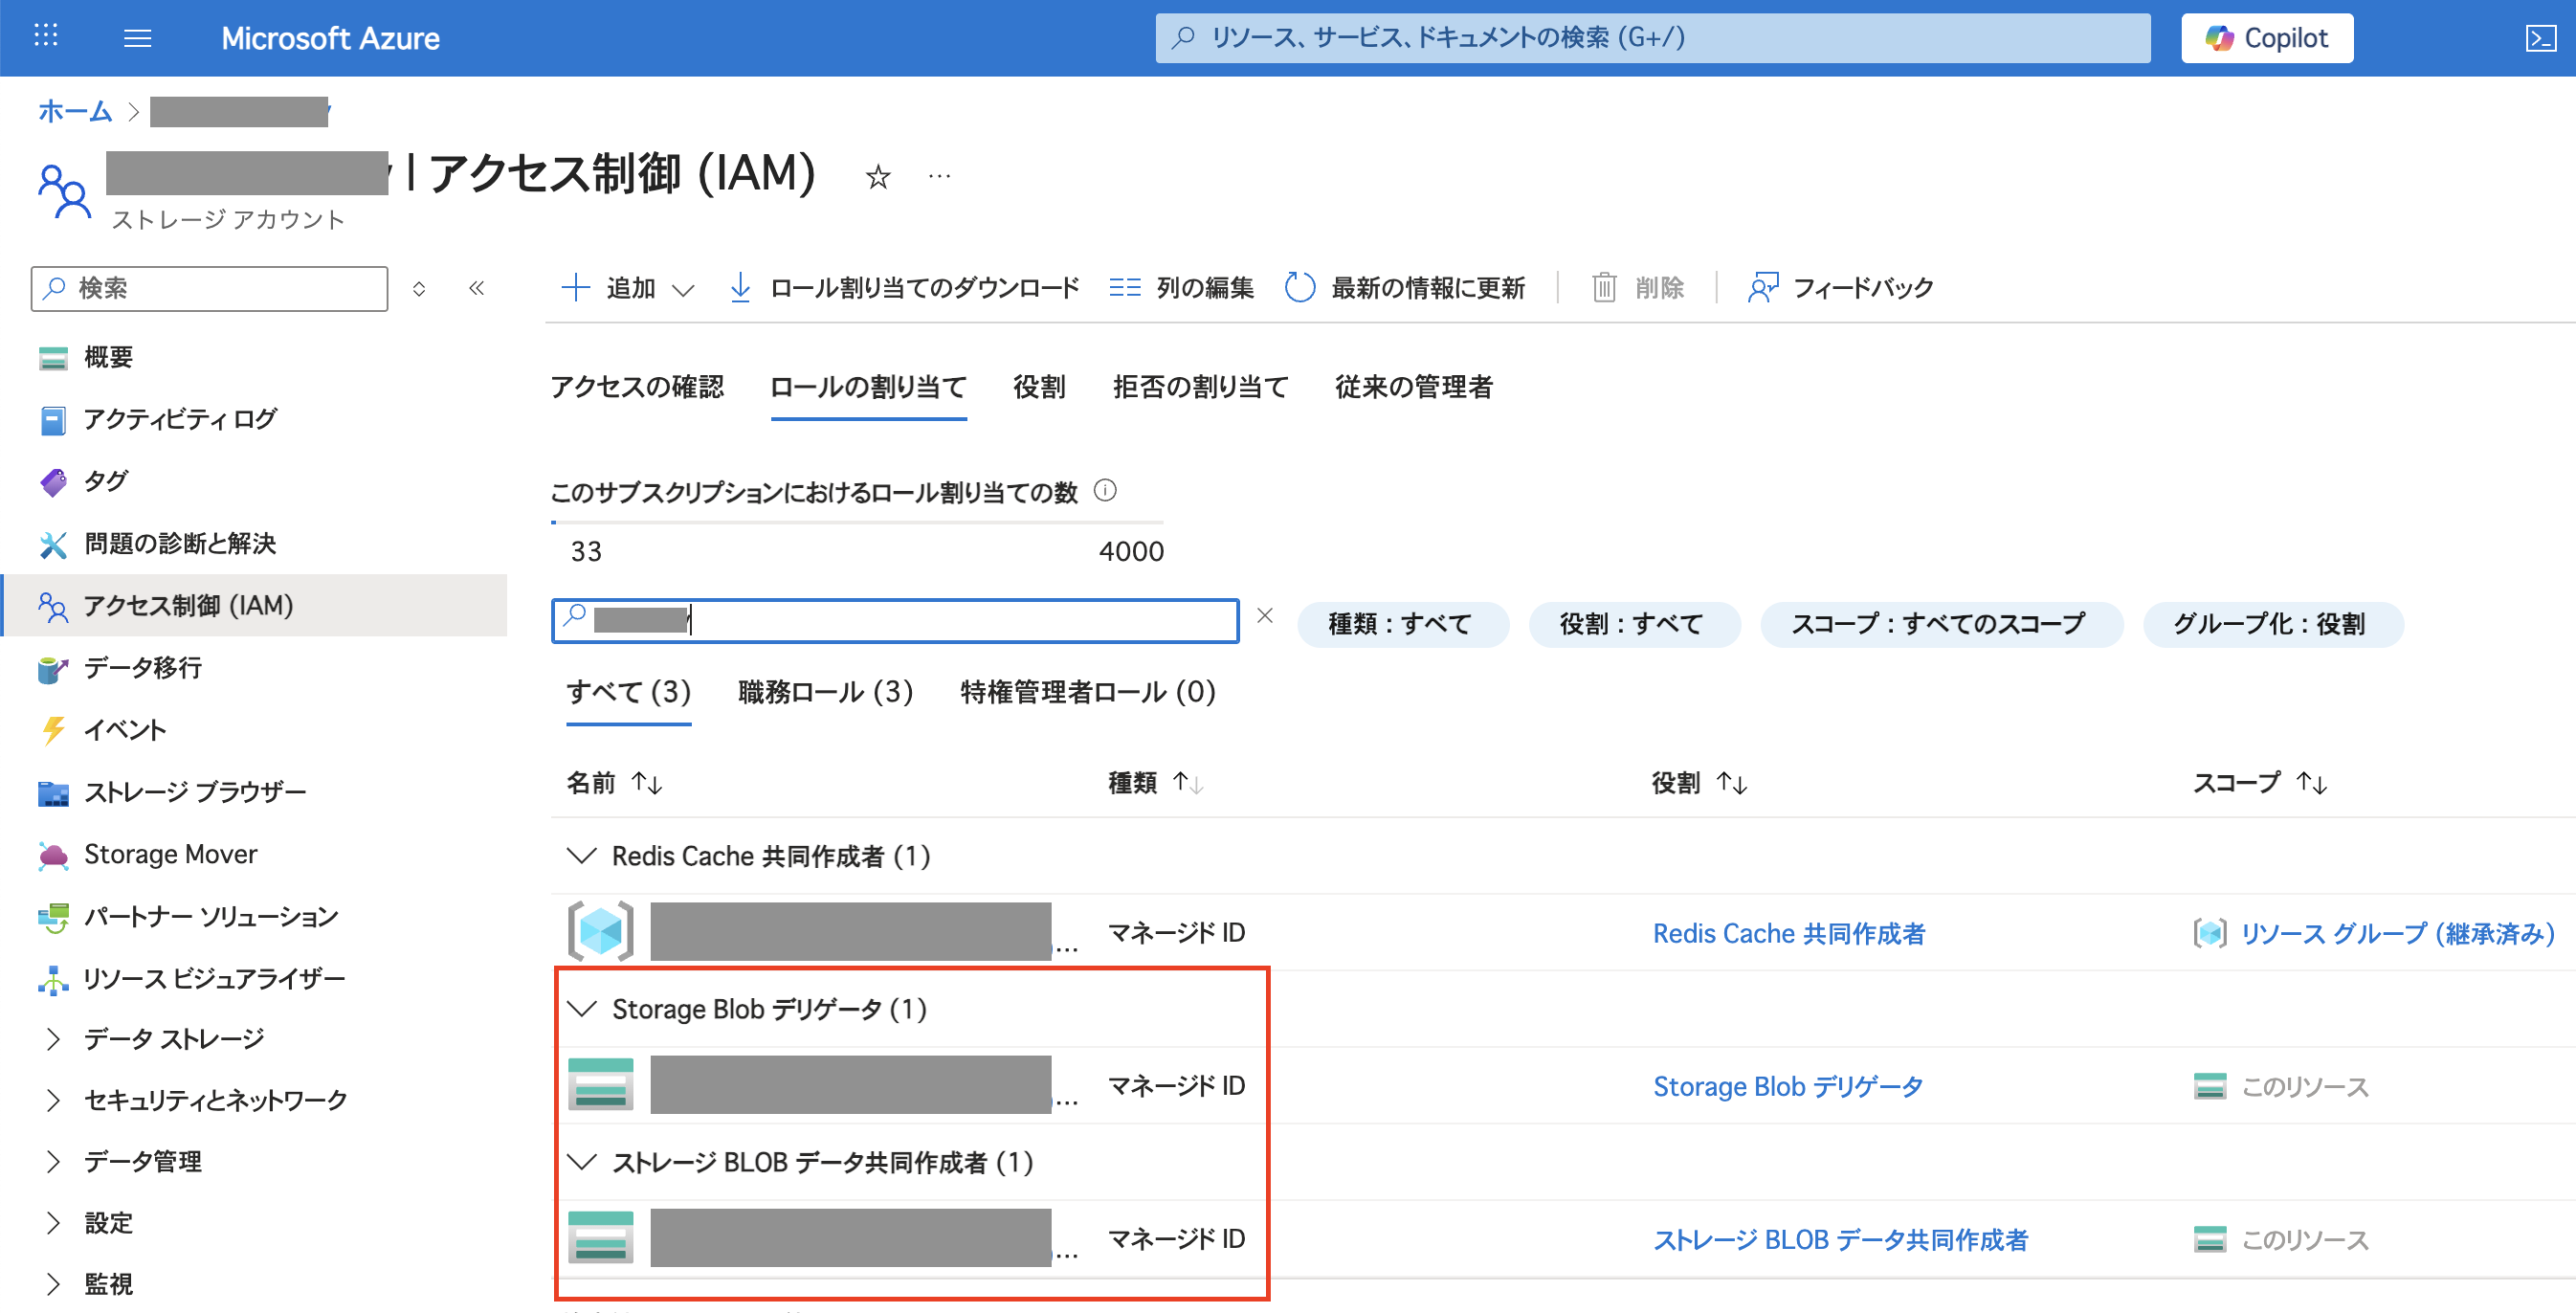This screenshot has height=1313, width=2576.
Task: Collapse the Redis Cache 共同作成者 group
Action: [x=582, y=856]
